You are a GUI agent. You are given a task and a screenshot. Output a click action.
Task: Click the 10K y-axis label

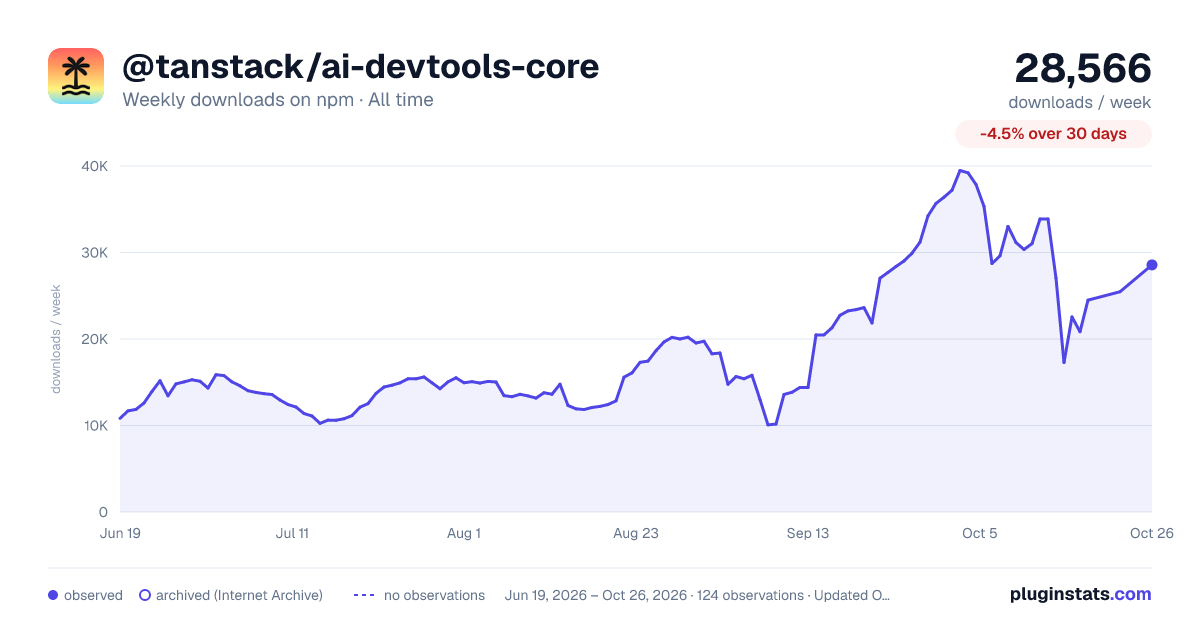pyautogui.click(x=95, y=426)
